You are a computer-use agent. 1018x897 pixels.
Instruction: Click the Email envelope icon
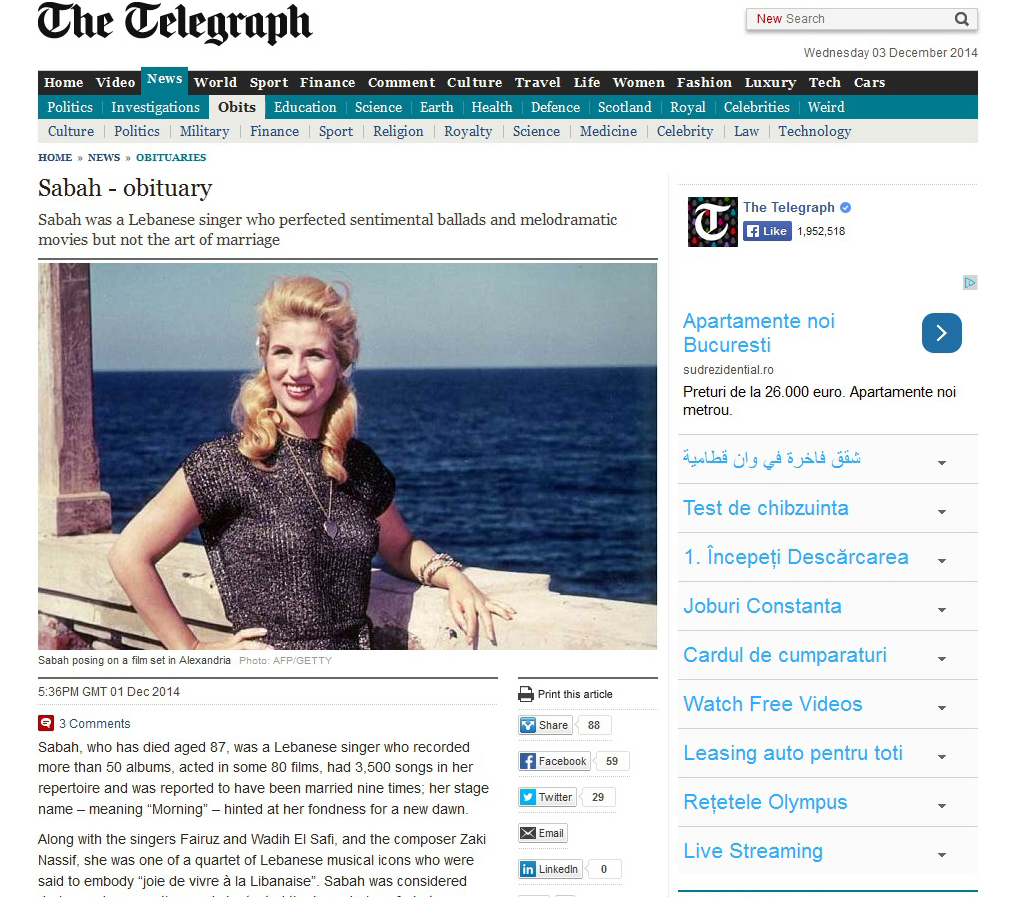coord(528,833)
